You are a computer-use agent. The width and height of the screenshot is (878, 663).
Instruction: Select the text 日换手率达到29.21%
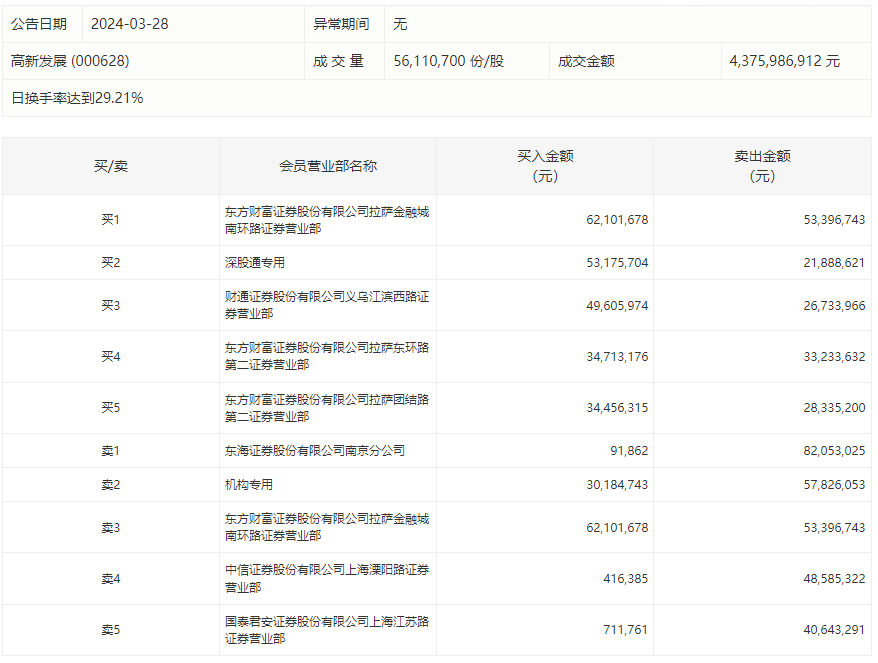click(77, 98)
